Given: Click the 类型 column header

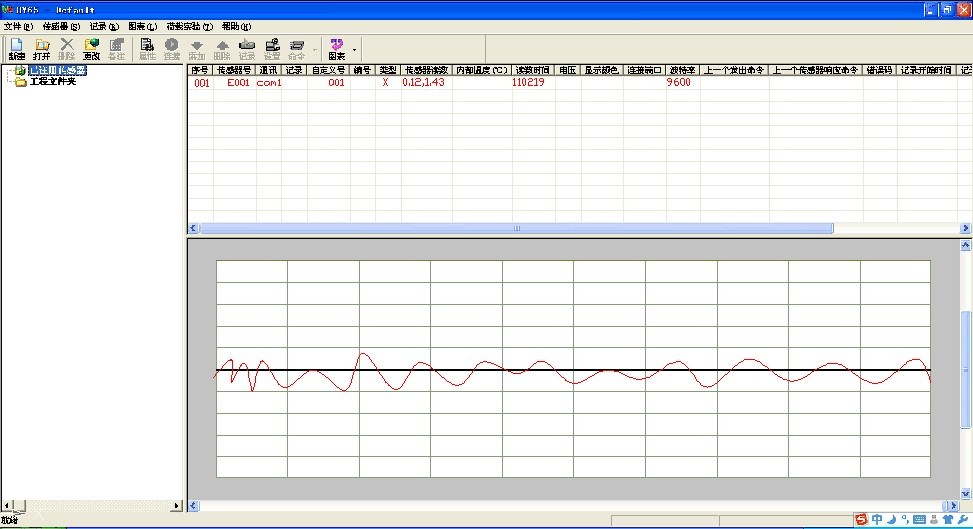Looking at the screenshot, I should click(x=388, y=70).
